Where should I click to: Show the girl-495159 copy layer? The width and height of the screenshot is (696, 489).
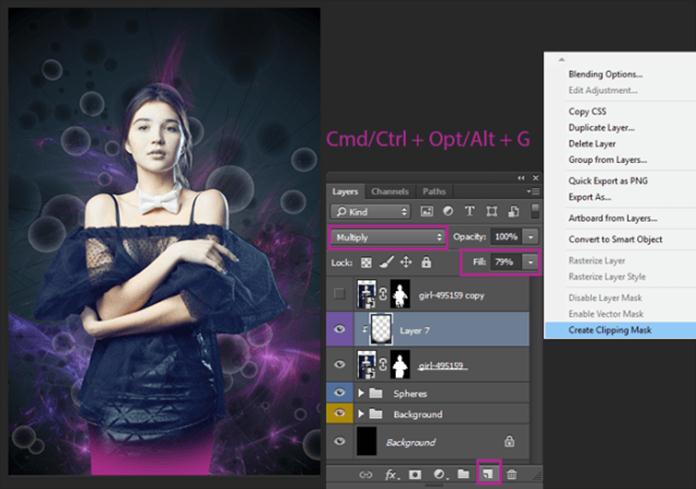pyautogui.click(x=342, y=291)
